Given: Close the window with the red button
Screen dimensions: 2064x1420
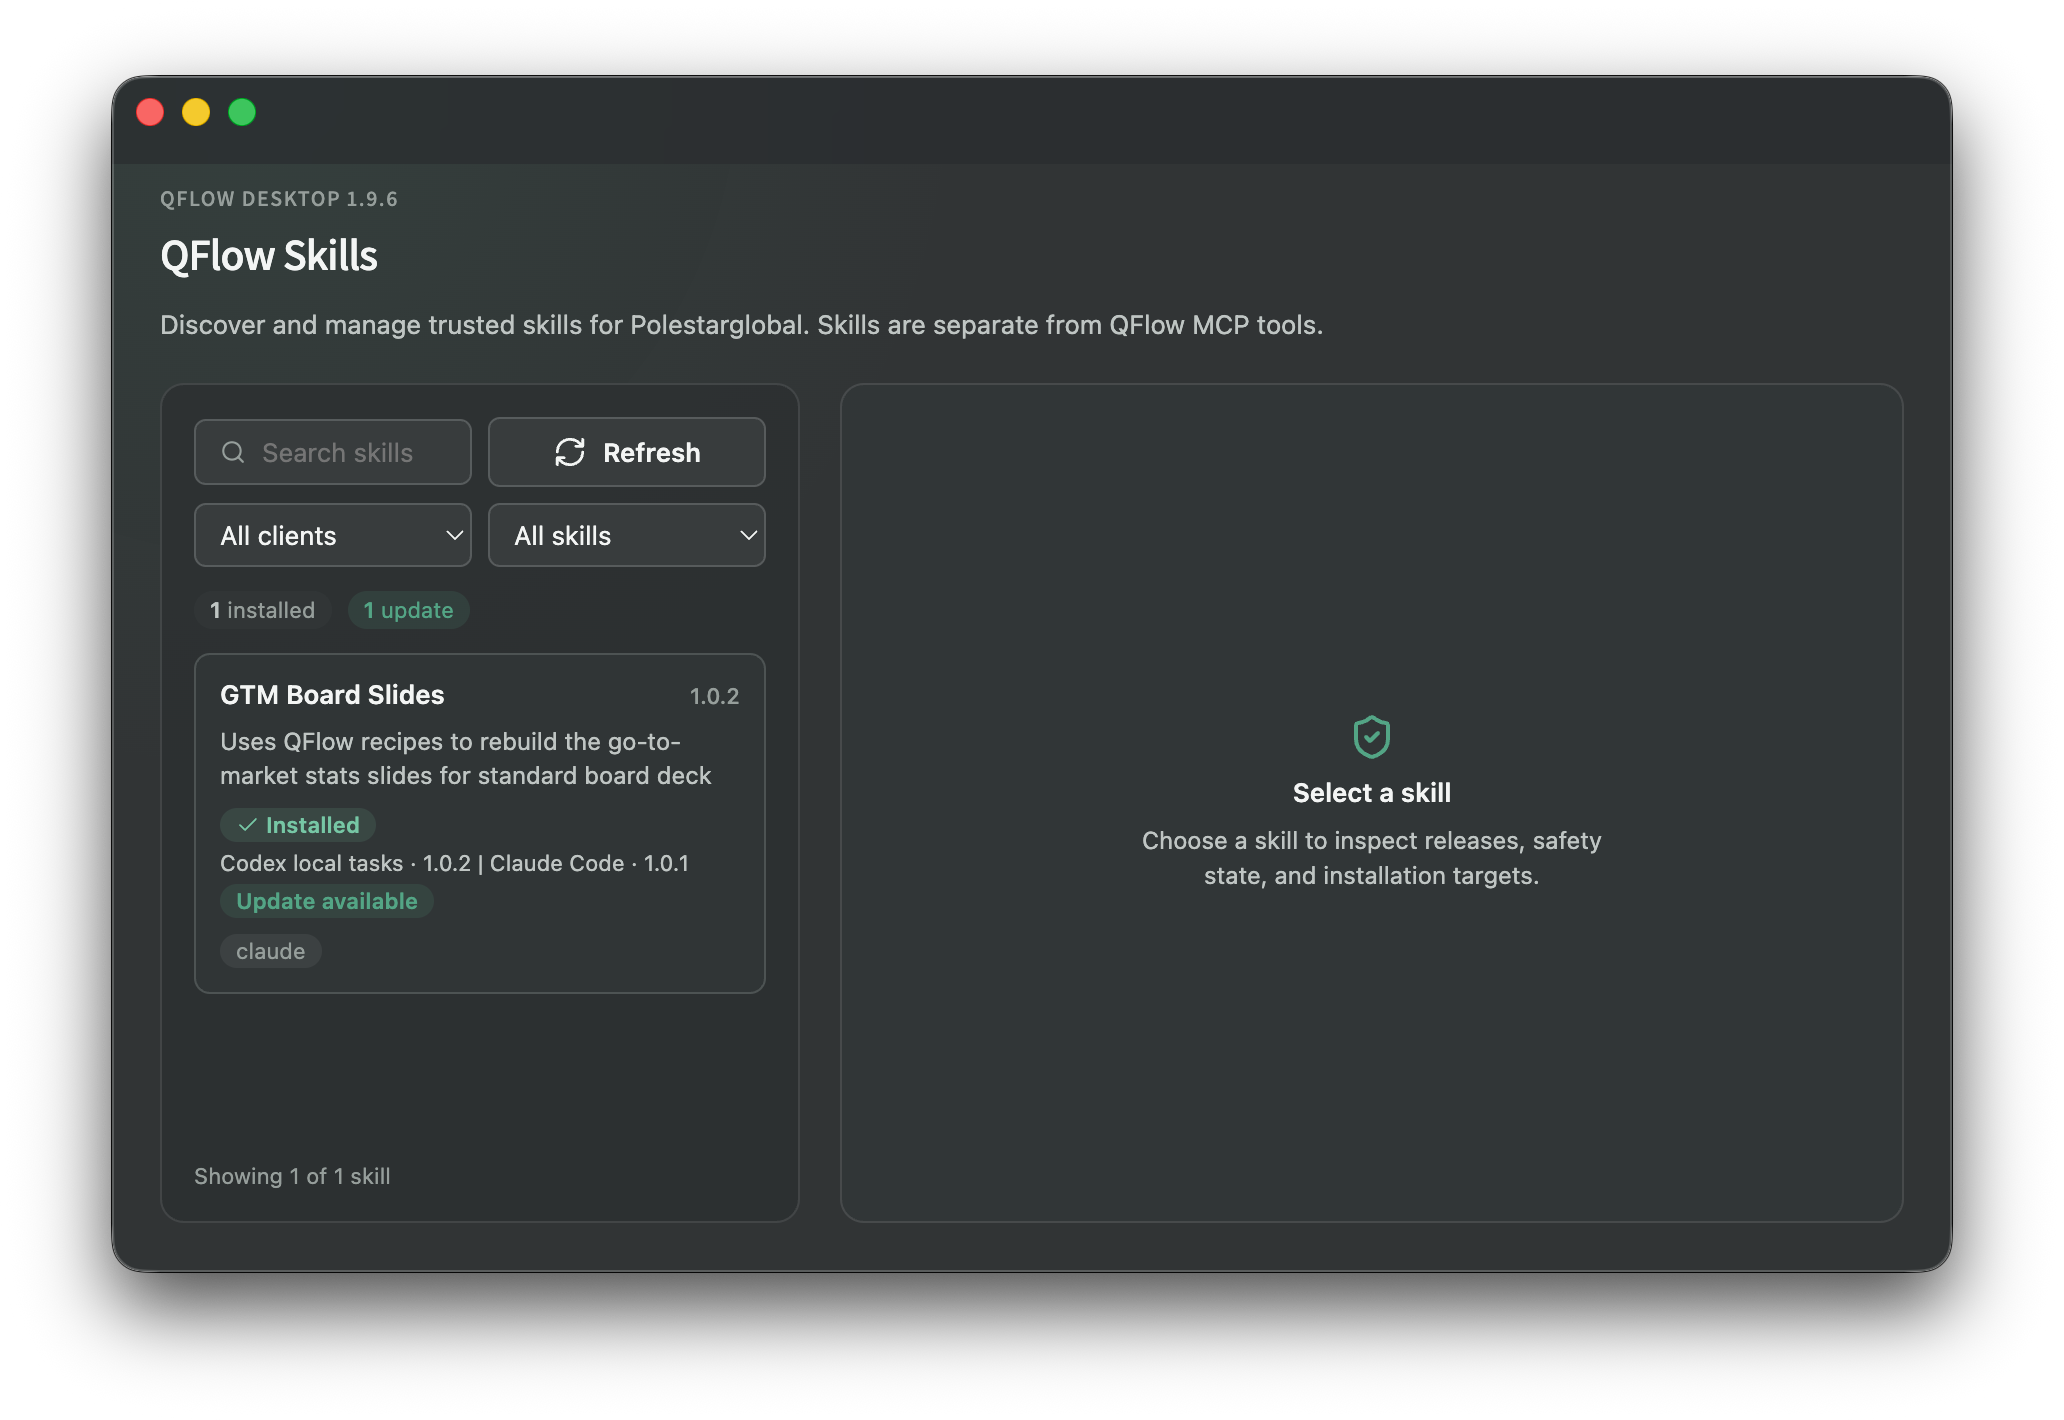Looking at the screenshot, I should point(150,112).
